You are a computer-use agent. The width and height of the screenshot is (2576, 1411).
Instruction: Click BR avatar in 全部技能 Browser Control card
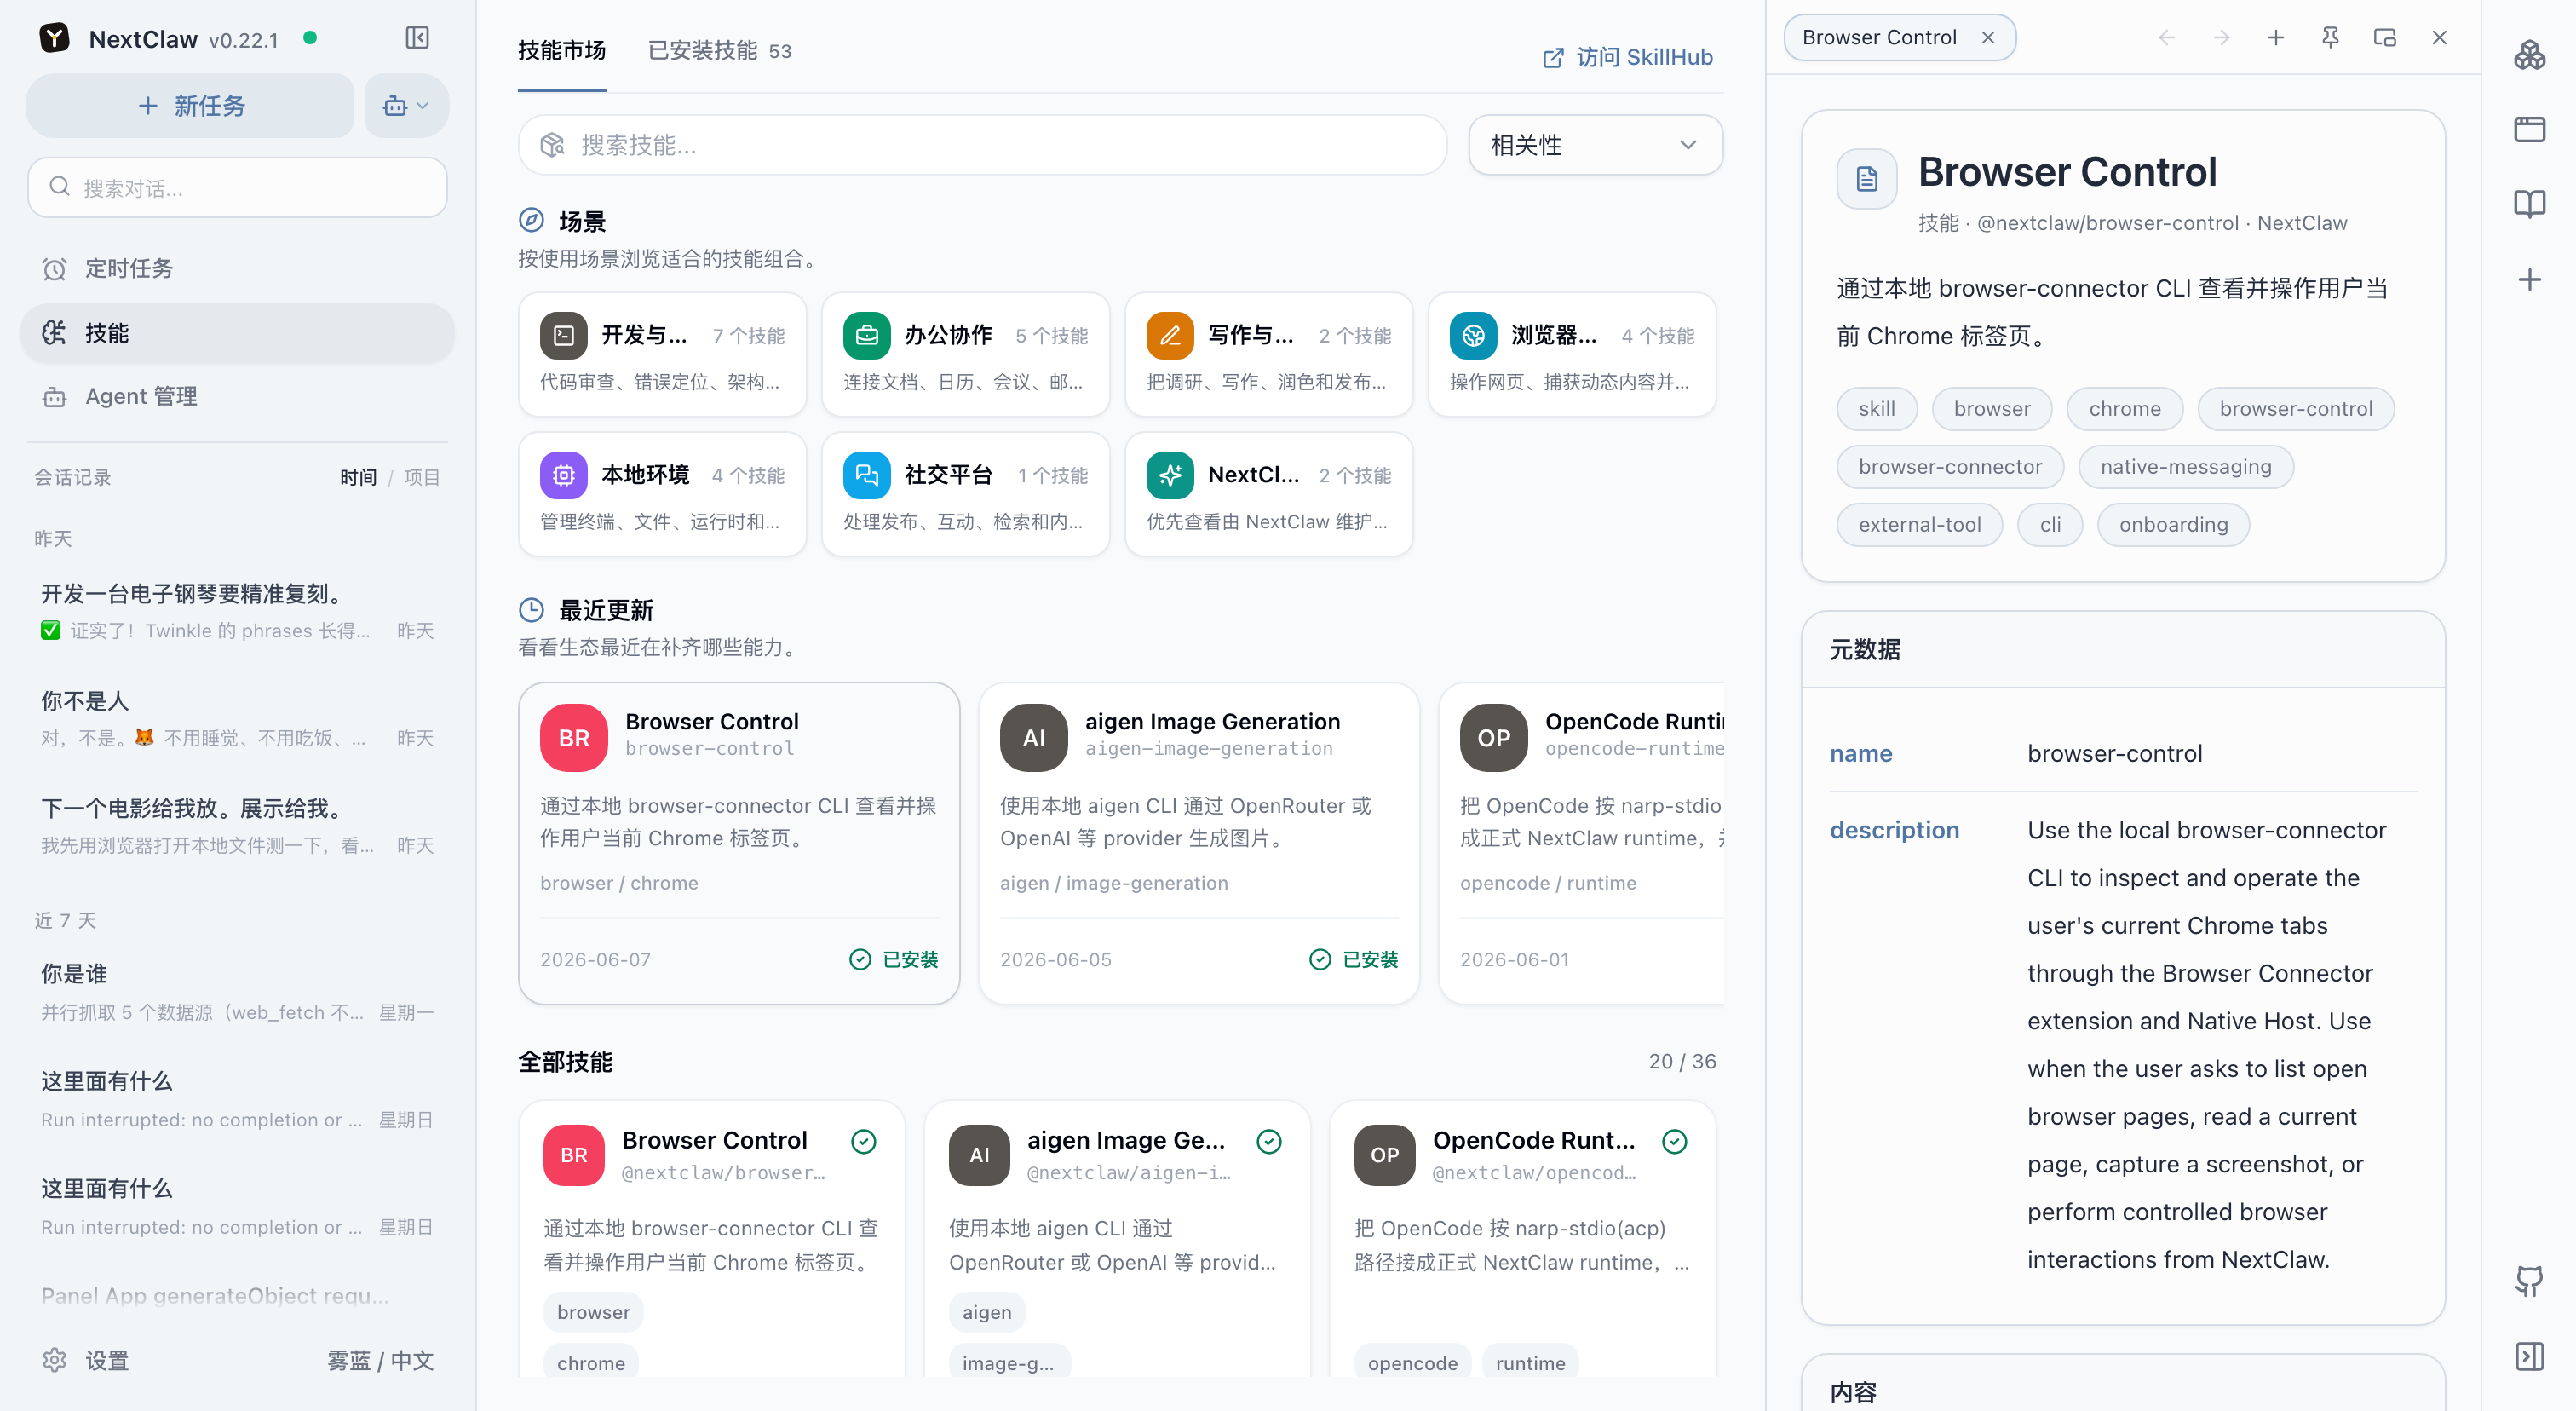click(x=573, y=1155)
